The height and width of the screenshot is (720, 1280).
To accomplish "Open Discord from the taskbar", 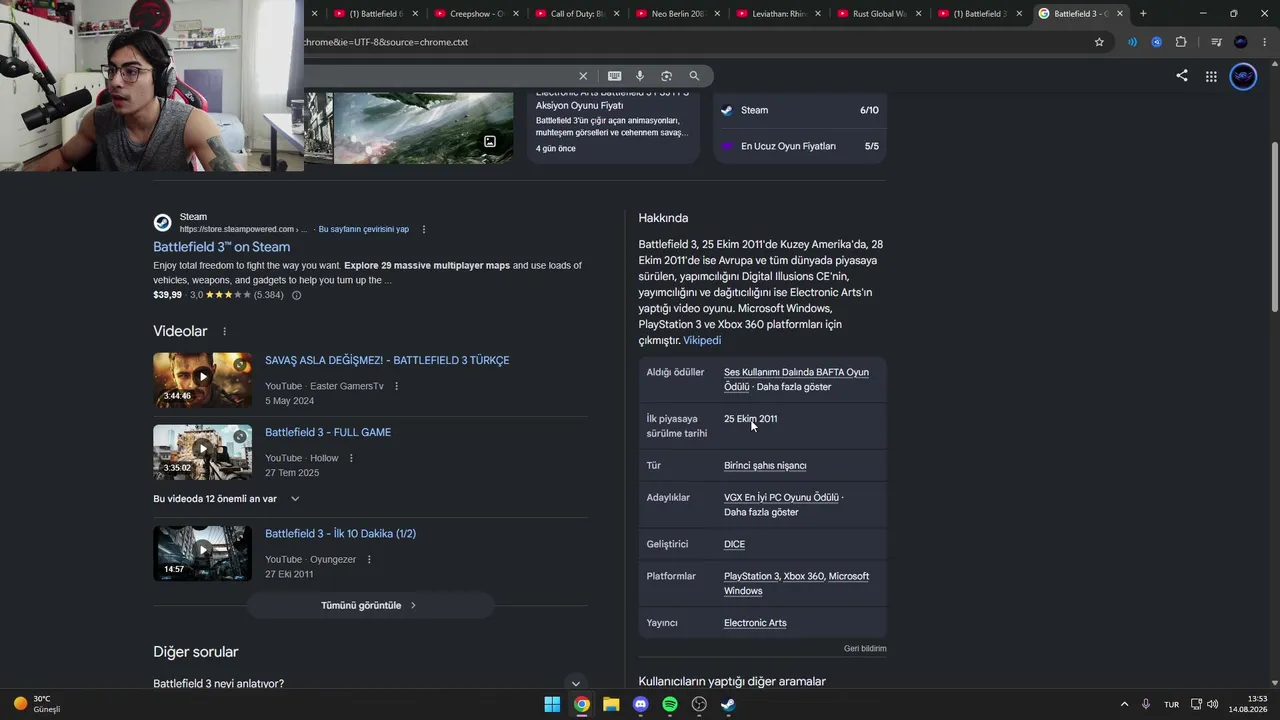I will coord(641,704).
